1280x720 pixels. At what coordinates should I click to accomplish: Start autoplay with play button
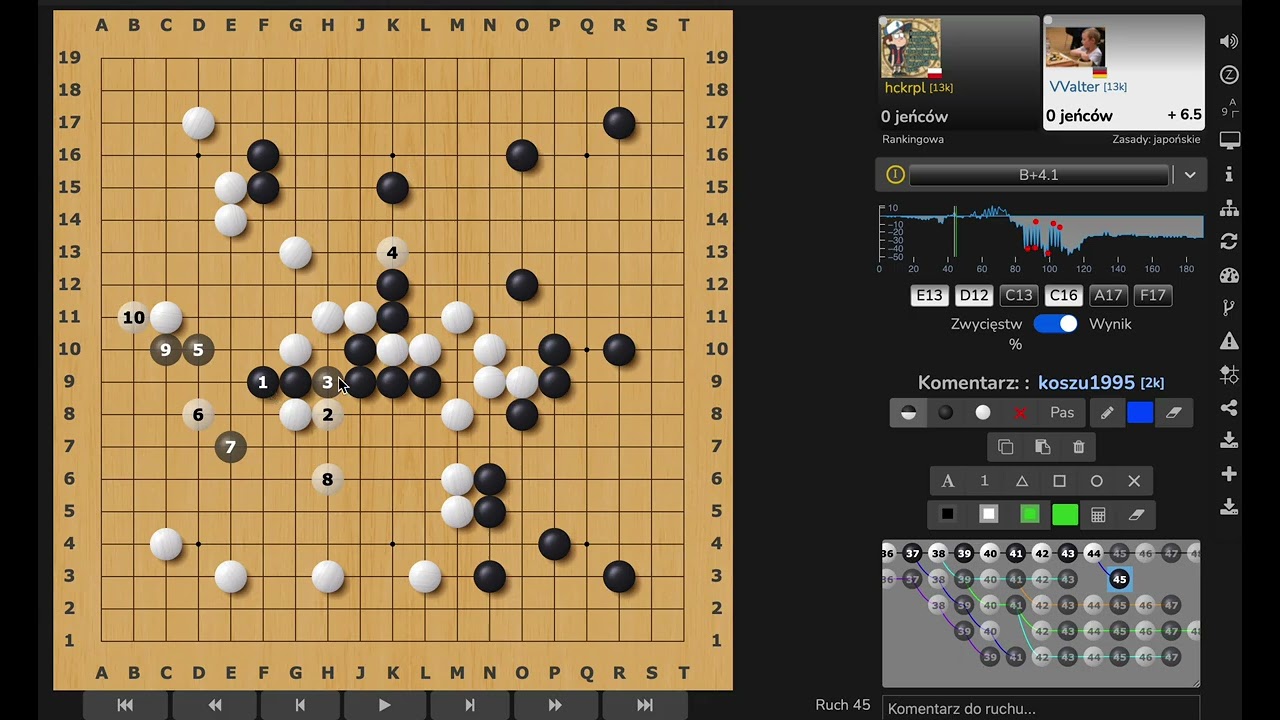coord(384,705)
